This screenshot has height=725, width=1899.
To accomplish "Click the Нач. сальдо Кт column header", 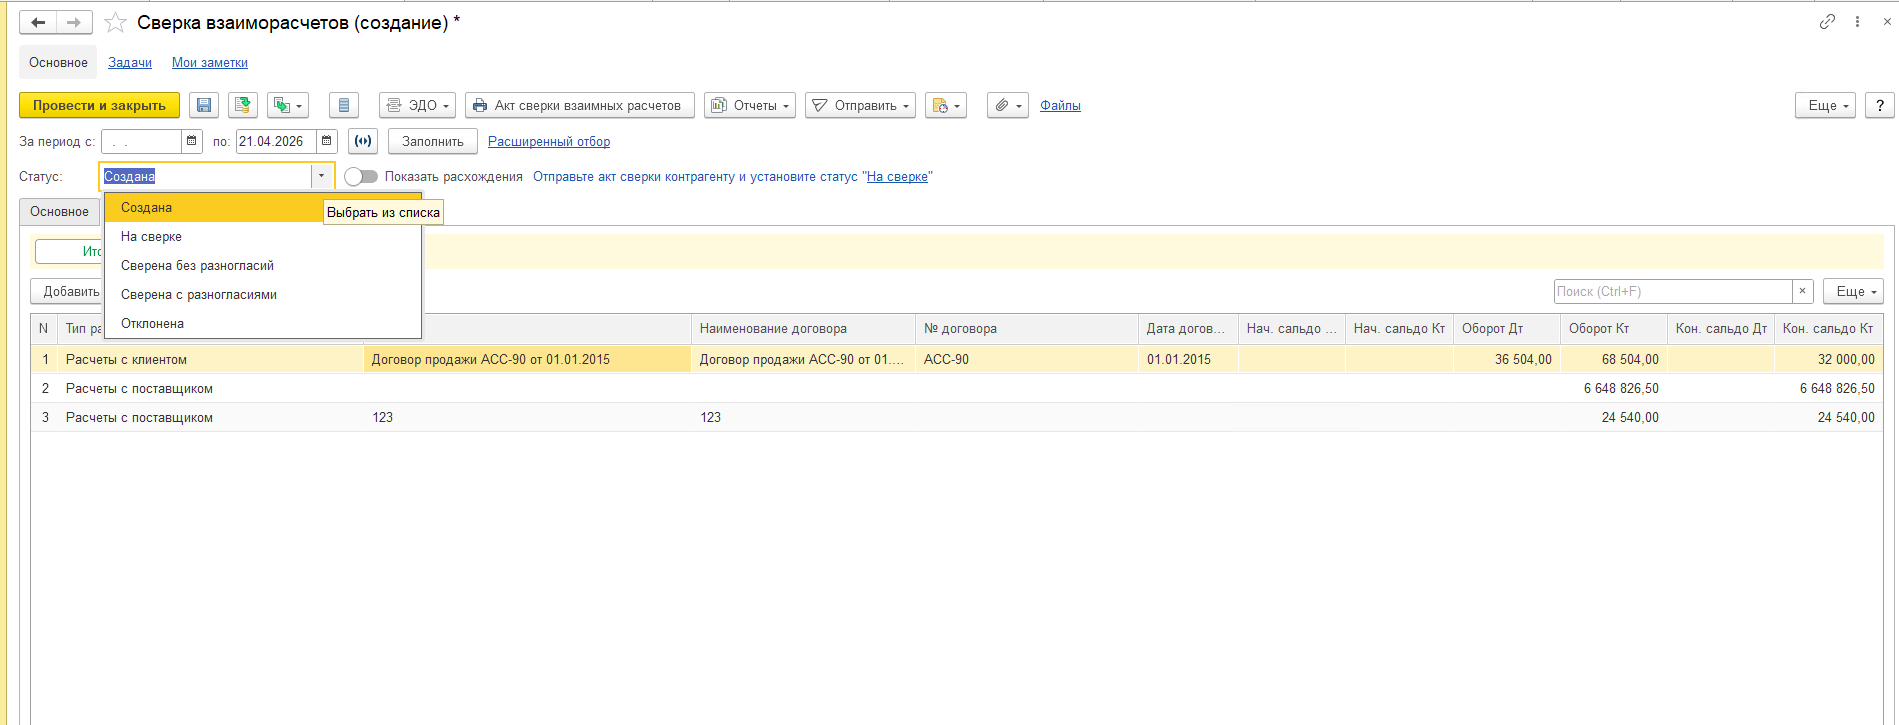I will point(1399,328).
